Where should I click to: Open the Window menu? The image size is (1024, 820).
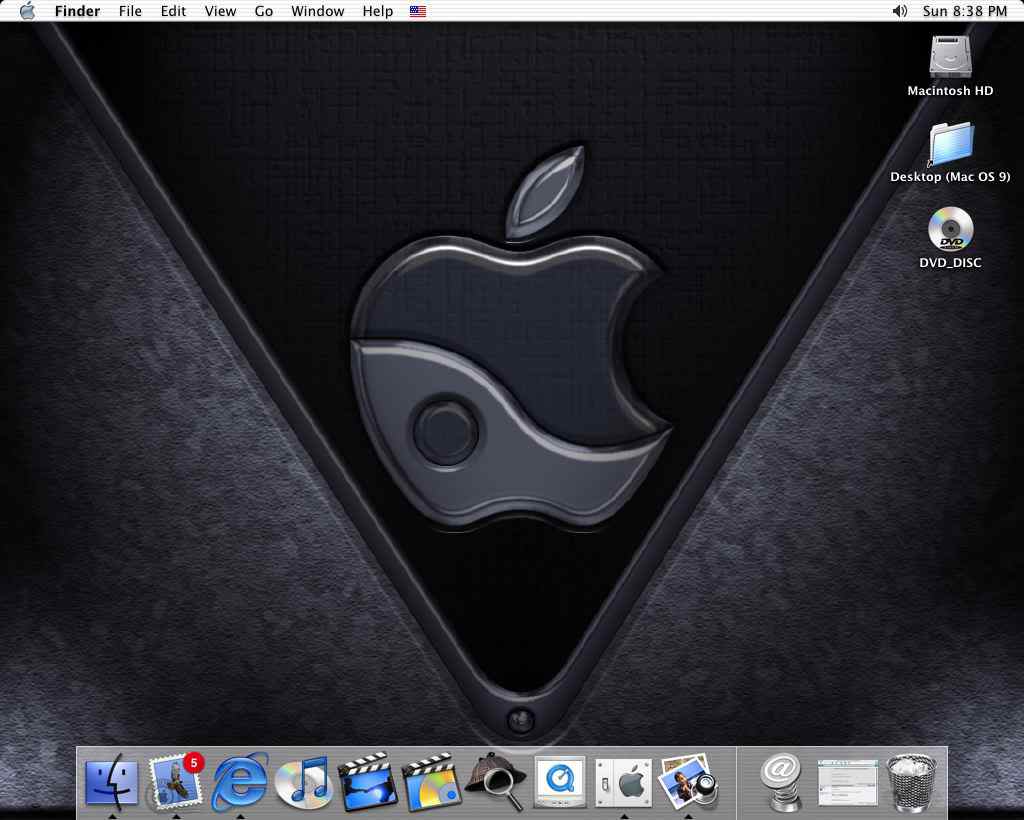click(x=317, y=11)
